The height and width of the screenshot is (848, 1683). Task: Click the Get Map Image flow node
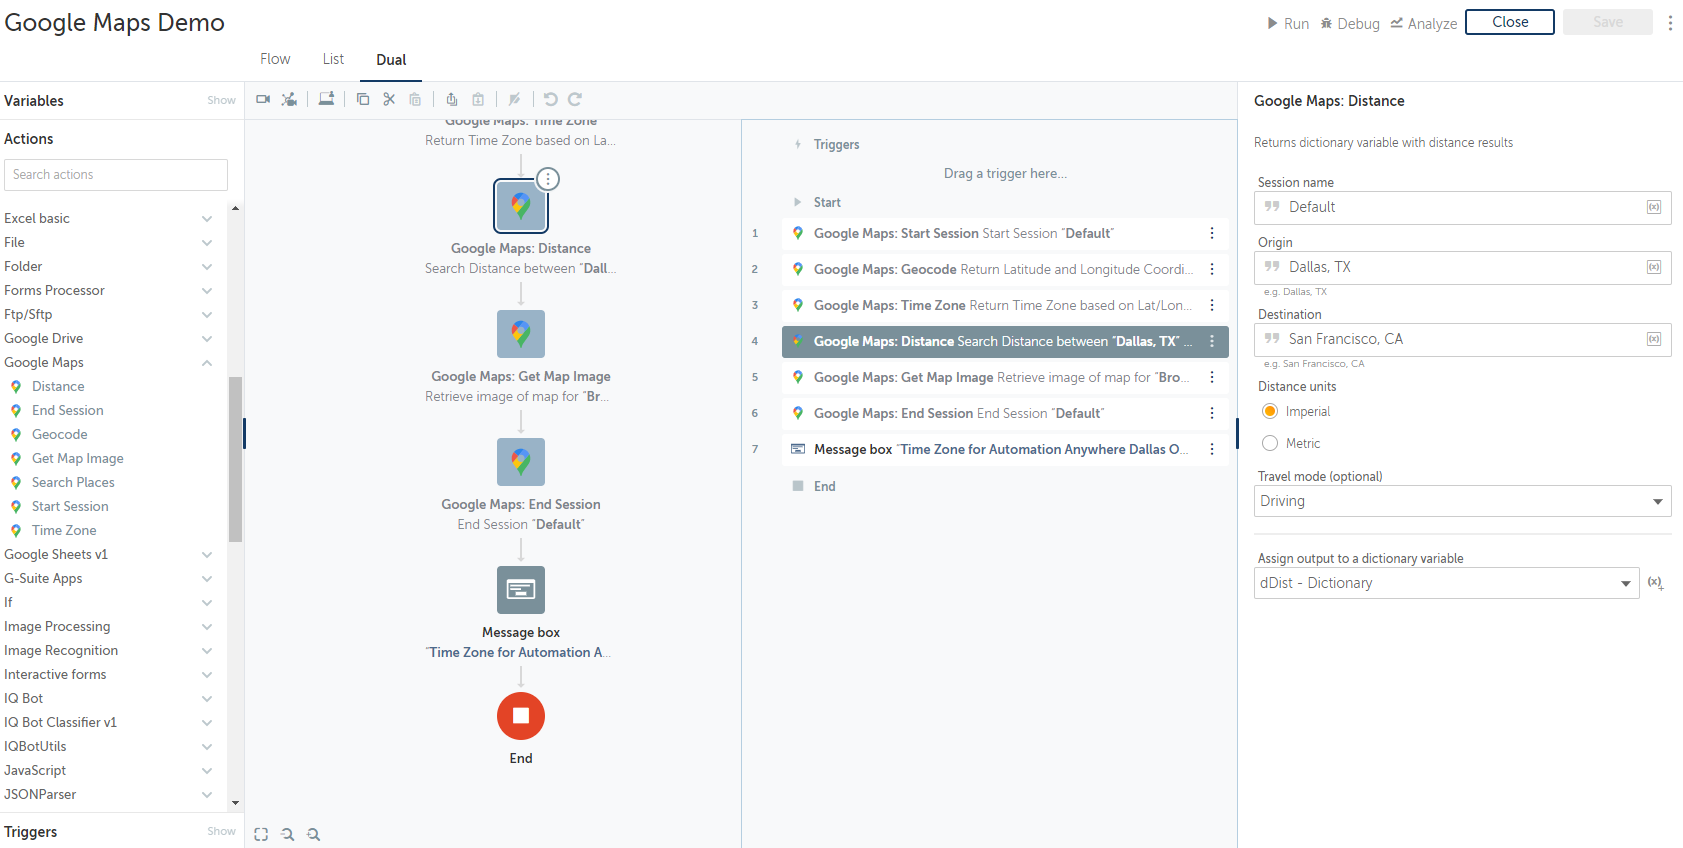521,334
